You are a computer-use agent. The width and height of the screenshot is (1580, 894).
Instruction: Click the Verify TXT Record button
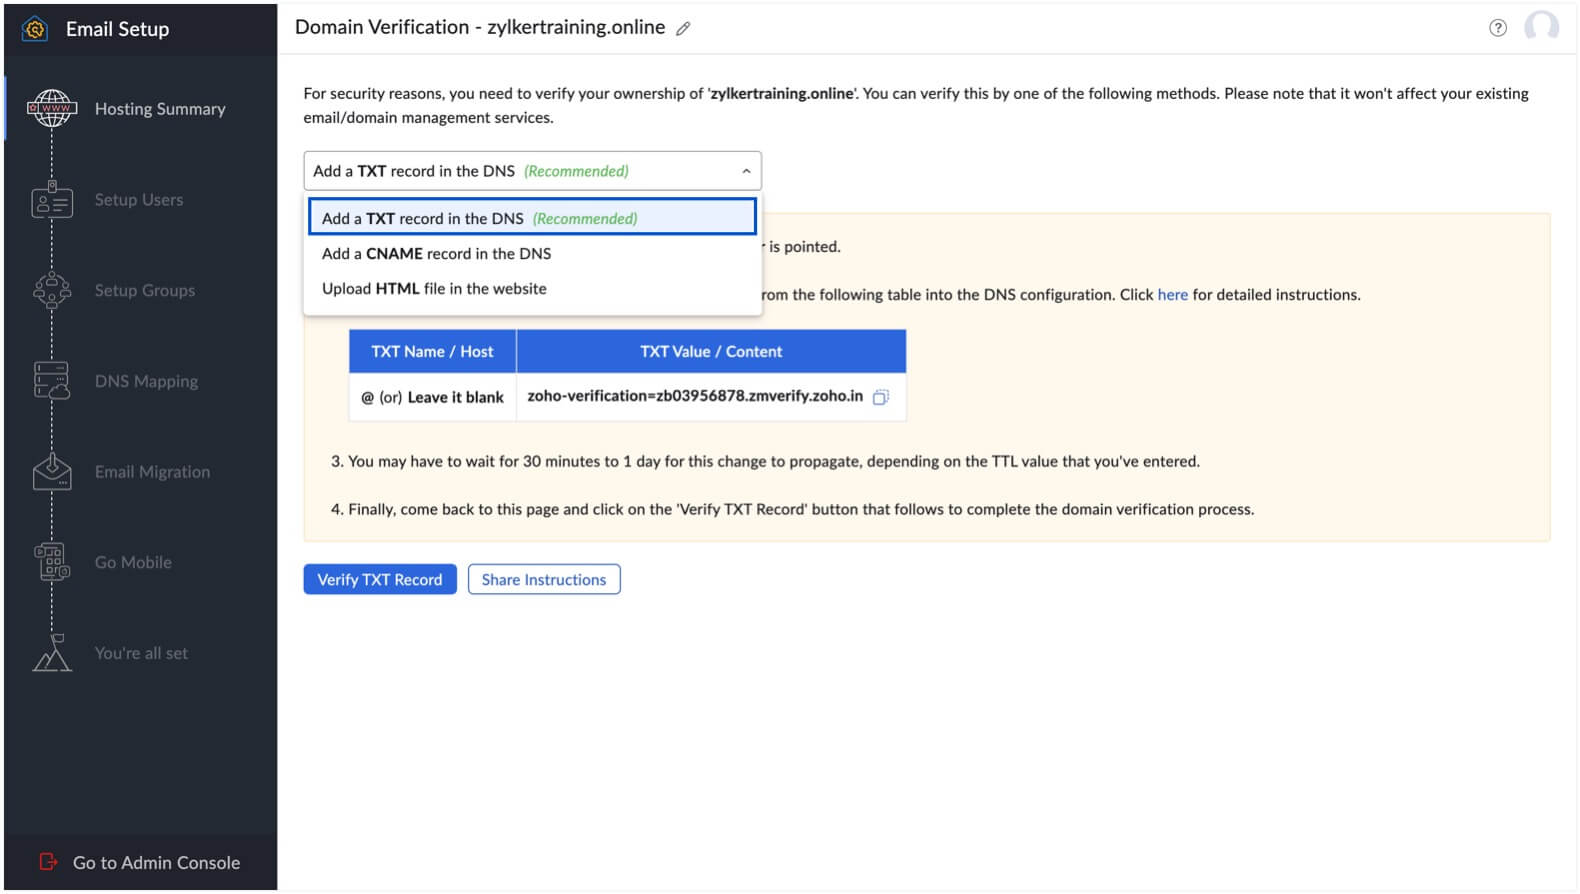tap(380, 579)
